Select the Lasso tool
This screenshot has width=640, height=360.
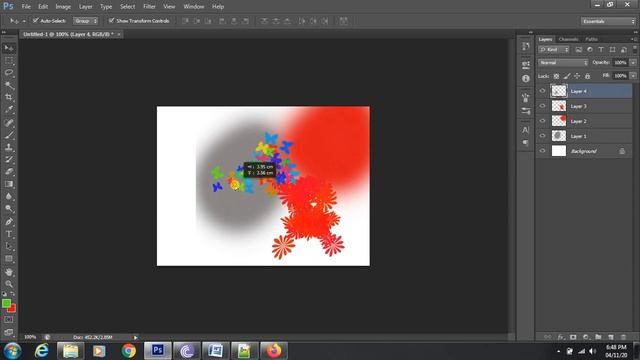point(9,73)
